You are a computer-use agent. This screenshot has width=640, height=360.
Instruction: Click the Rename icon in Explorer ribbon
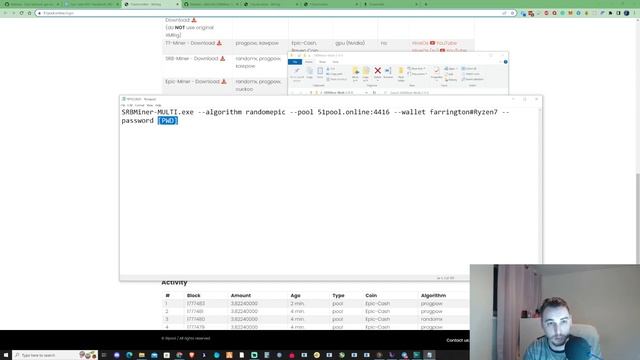pos(388,72)
